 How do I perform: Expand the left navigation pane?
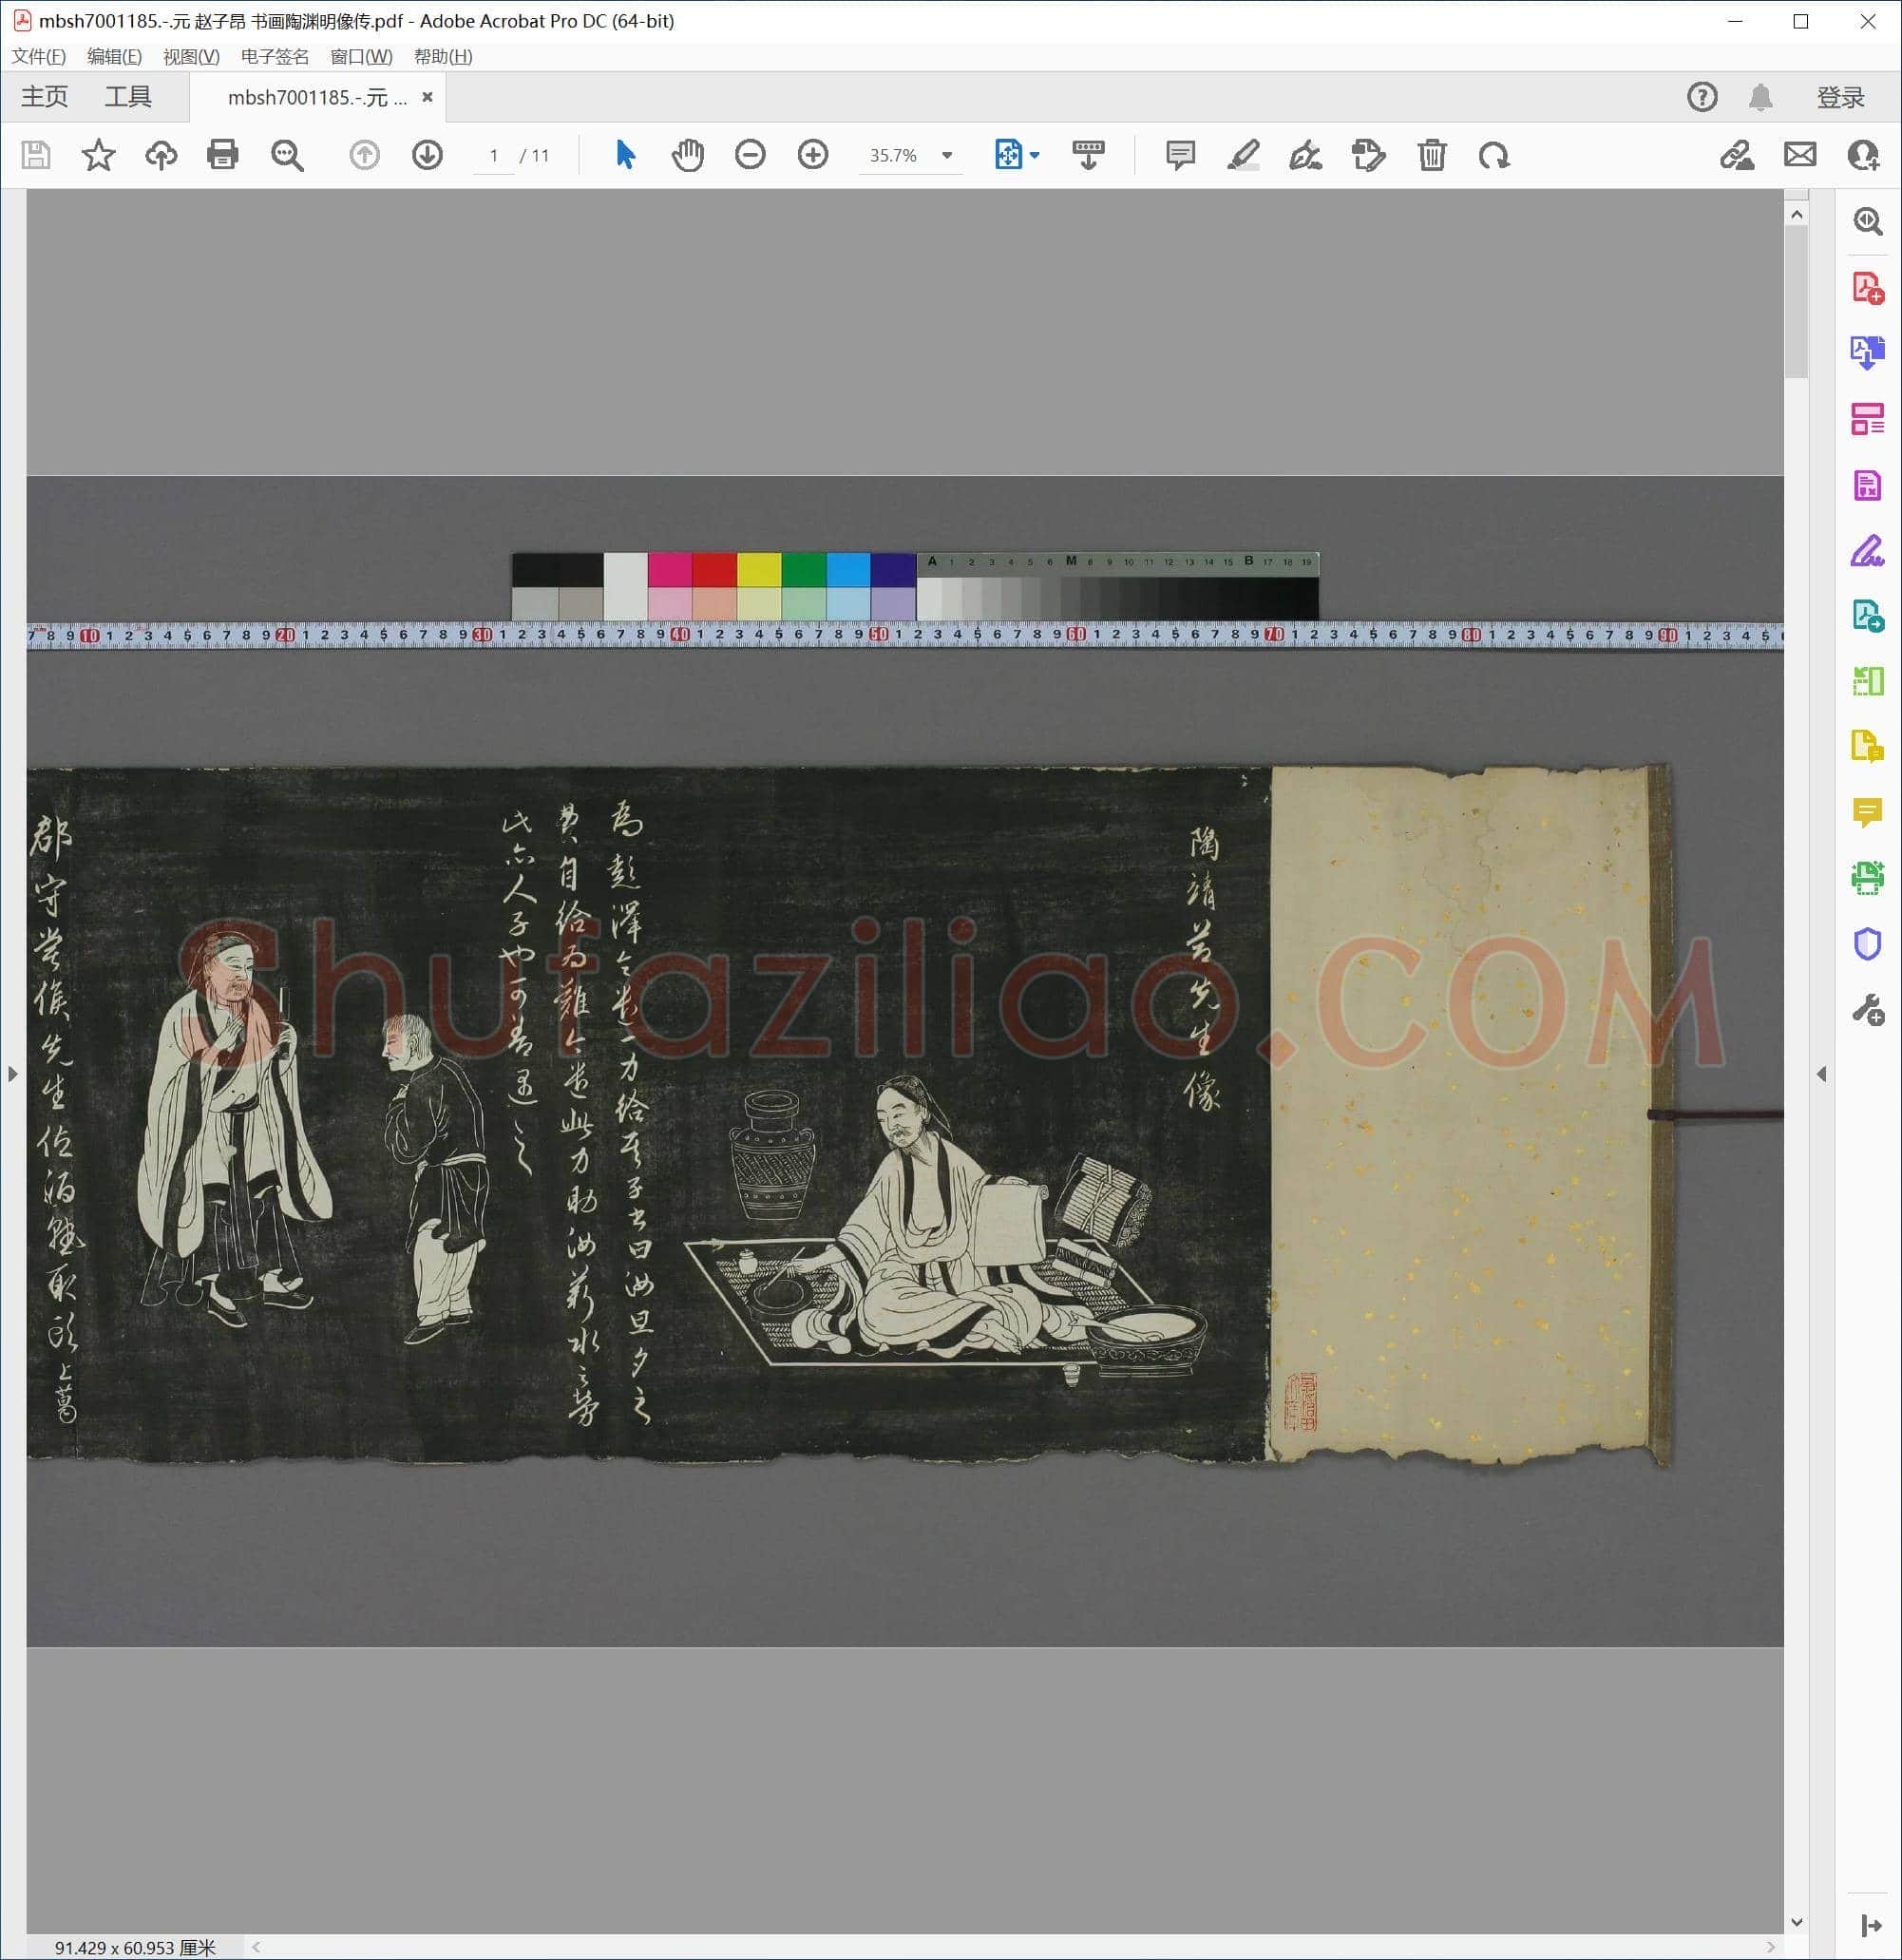[x=12, y=1074]
